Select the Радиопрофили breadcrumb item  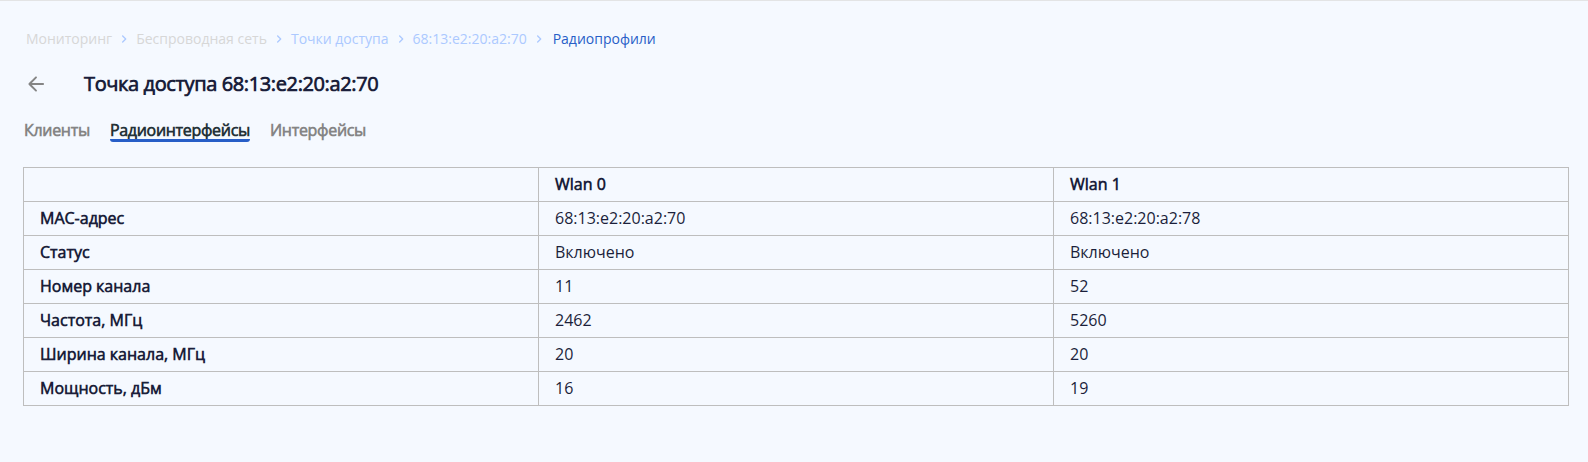(604, 39)
